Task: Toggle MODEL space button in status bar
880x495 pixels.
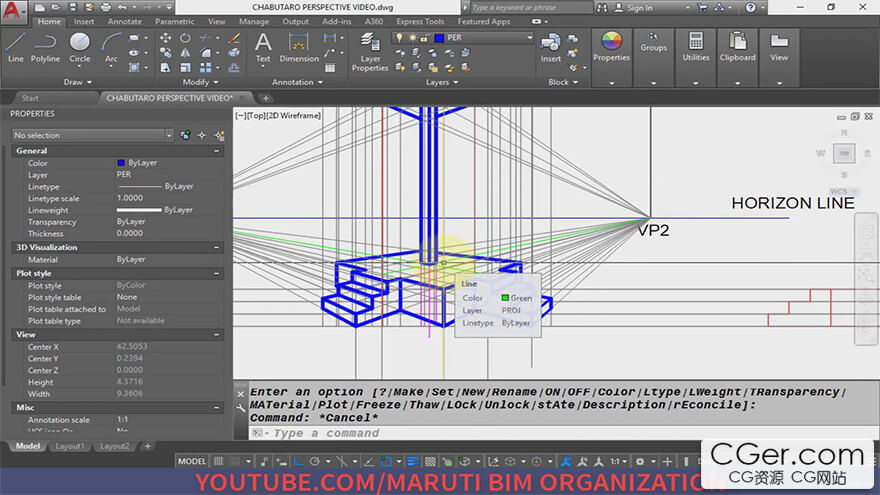Action: point(192,462)
